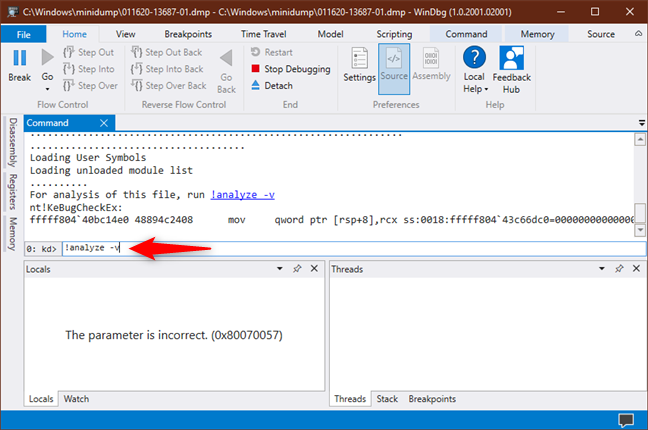Click the Break pause icon
Viewport: 648px width, 430px height.
19,58
